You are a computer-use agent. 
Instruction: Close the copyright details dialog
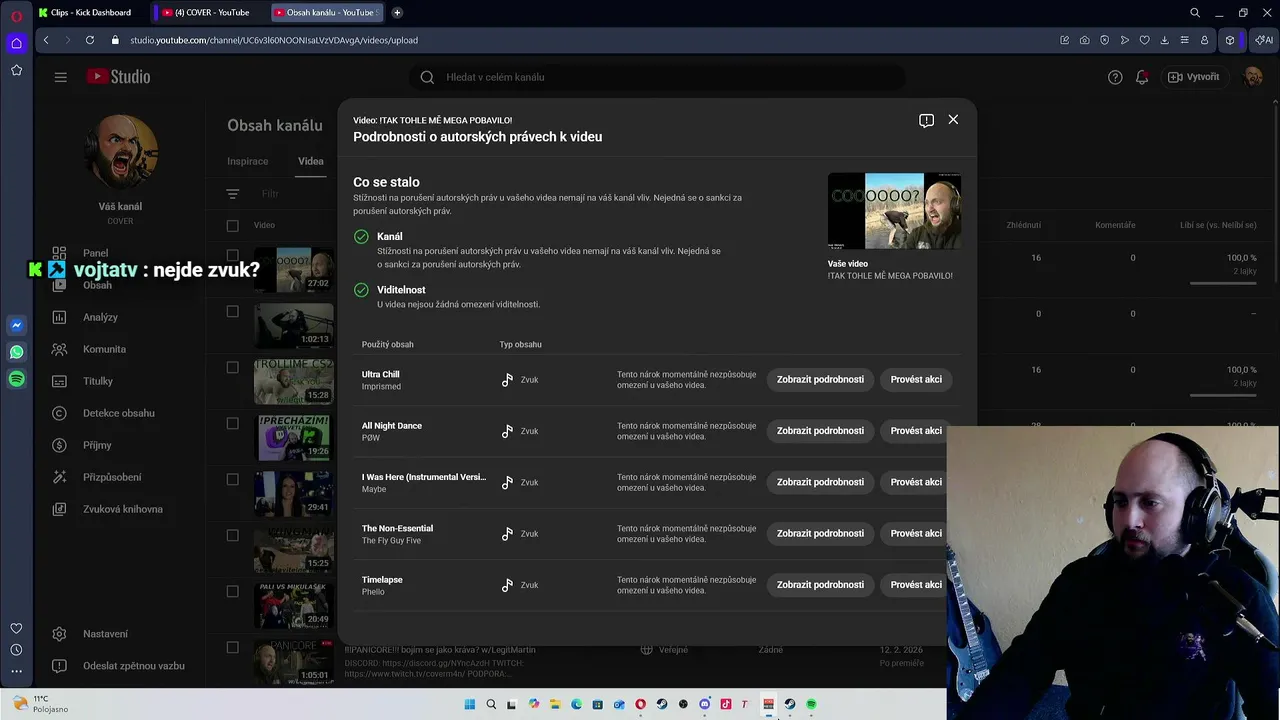953,119
